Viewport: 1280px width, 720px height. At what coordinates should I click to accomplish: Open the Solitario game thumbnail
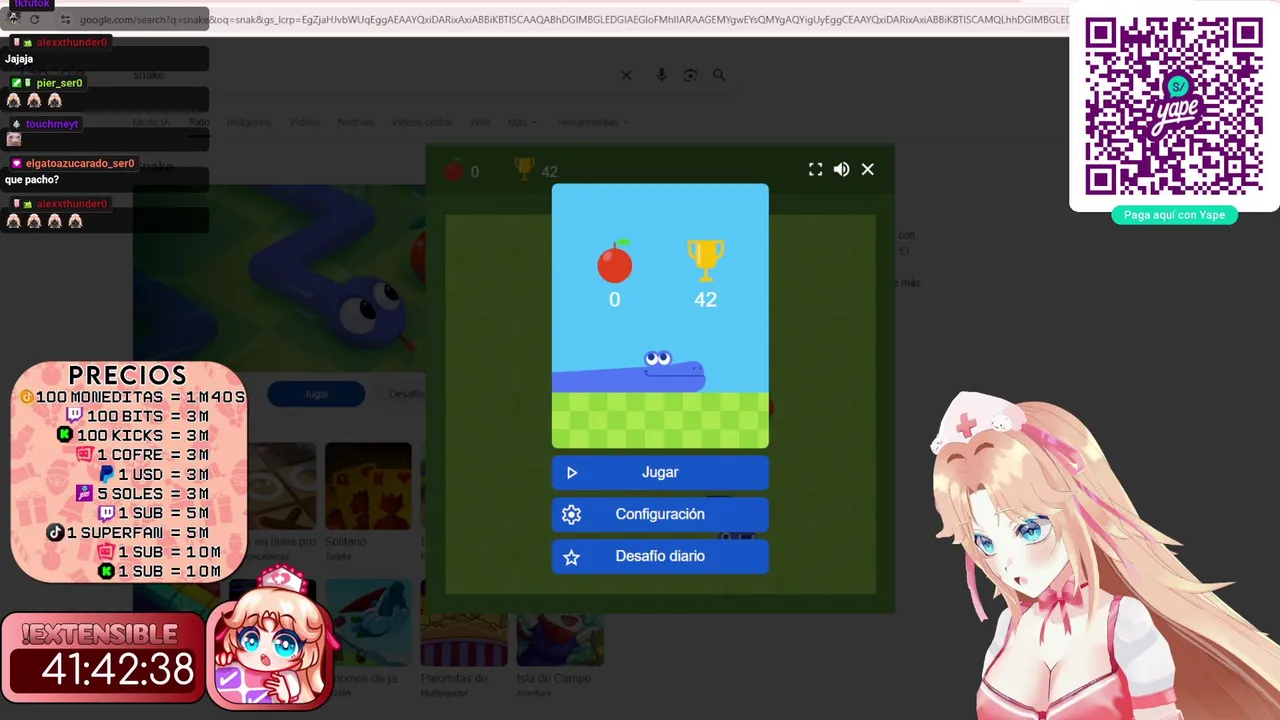pos(368,486)
